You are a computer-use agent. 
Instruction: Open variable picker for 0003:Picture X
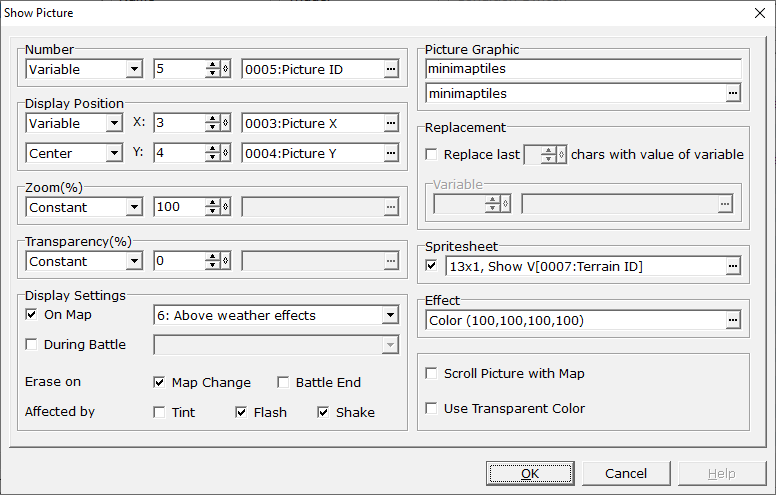click(391, 123)
